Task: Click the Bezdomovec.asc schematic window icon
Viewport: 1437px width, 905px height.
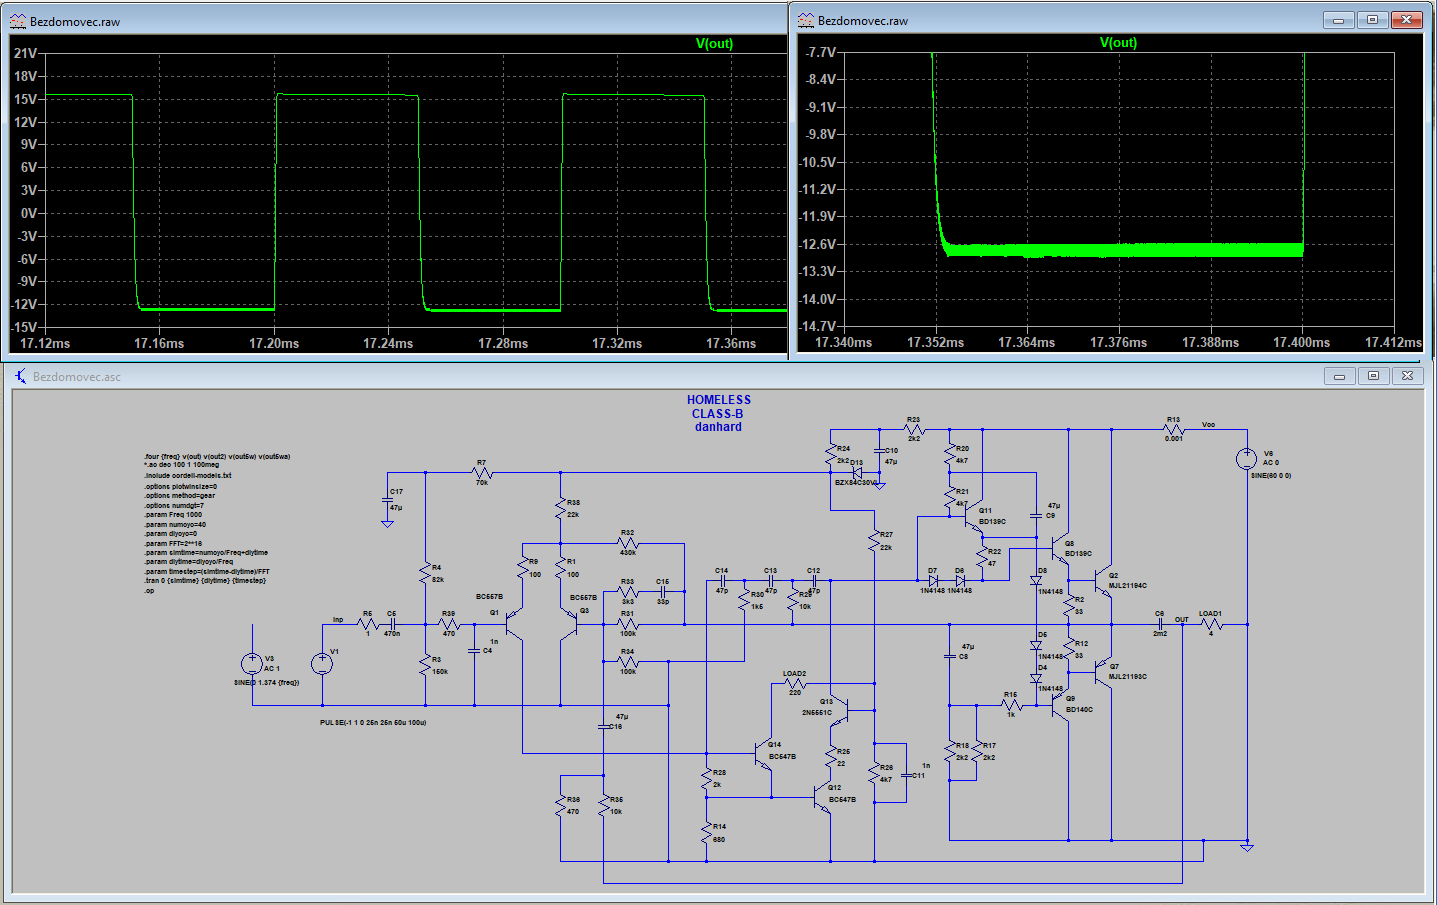Action: pyautogui.click(x=20, y=376)
